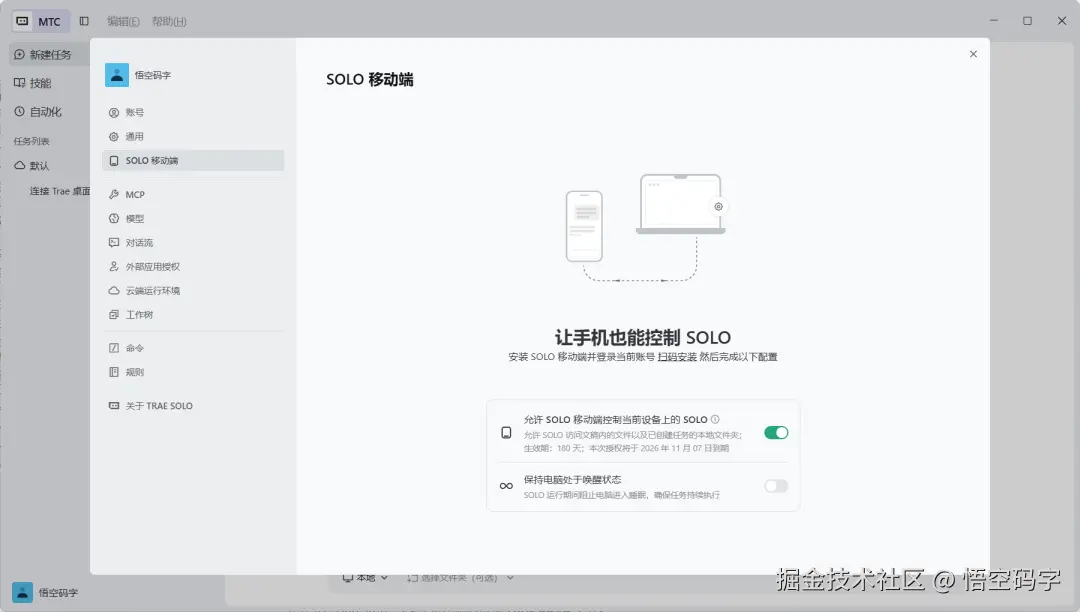This screenshot has width=1080, height=612.
Task: Minimize the MTC window
Action: (x=993, y=21)
